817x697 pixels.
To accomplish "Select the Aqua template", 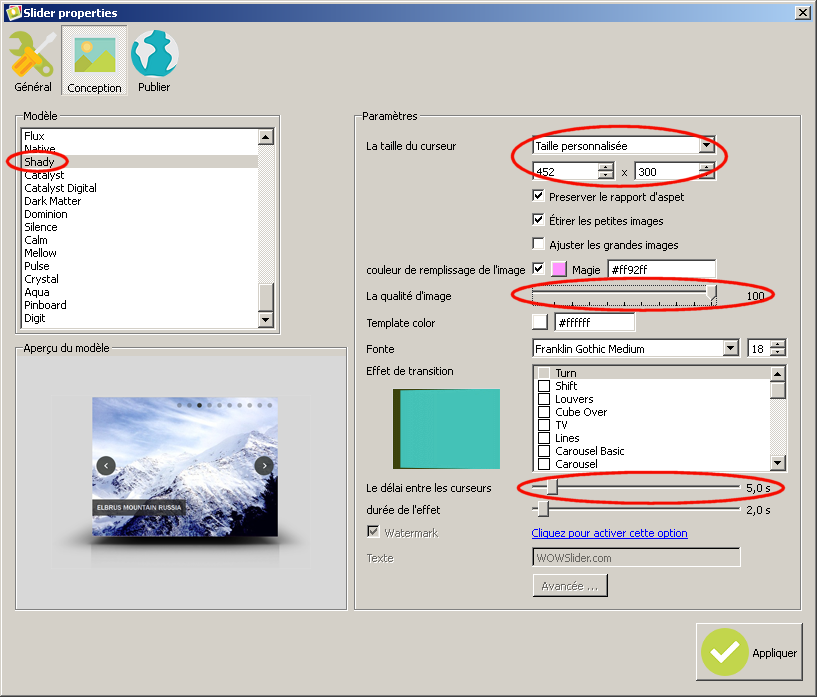I will [x=139, y=292].
